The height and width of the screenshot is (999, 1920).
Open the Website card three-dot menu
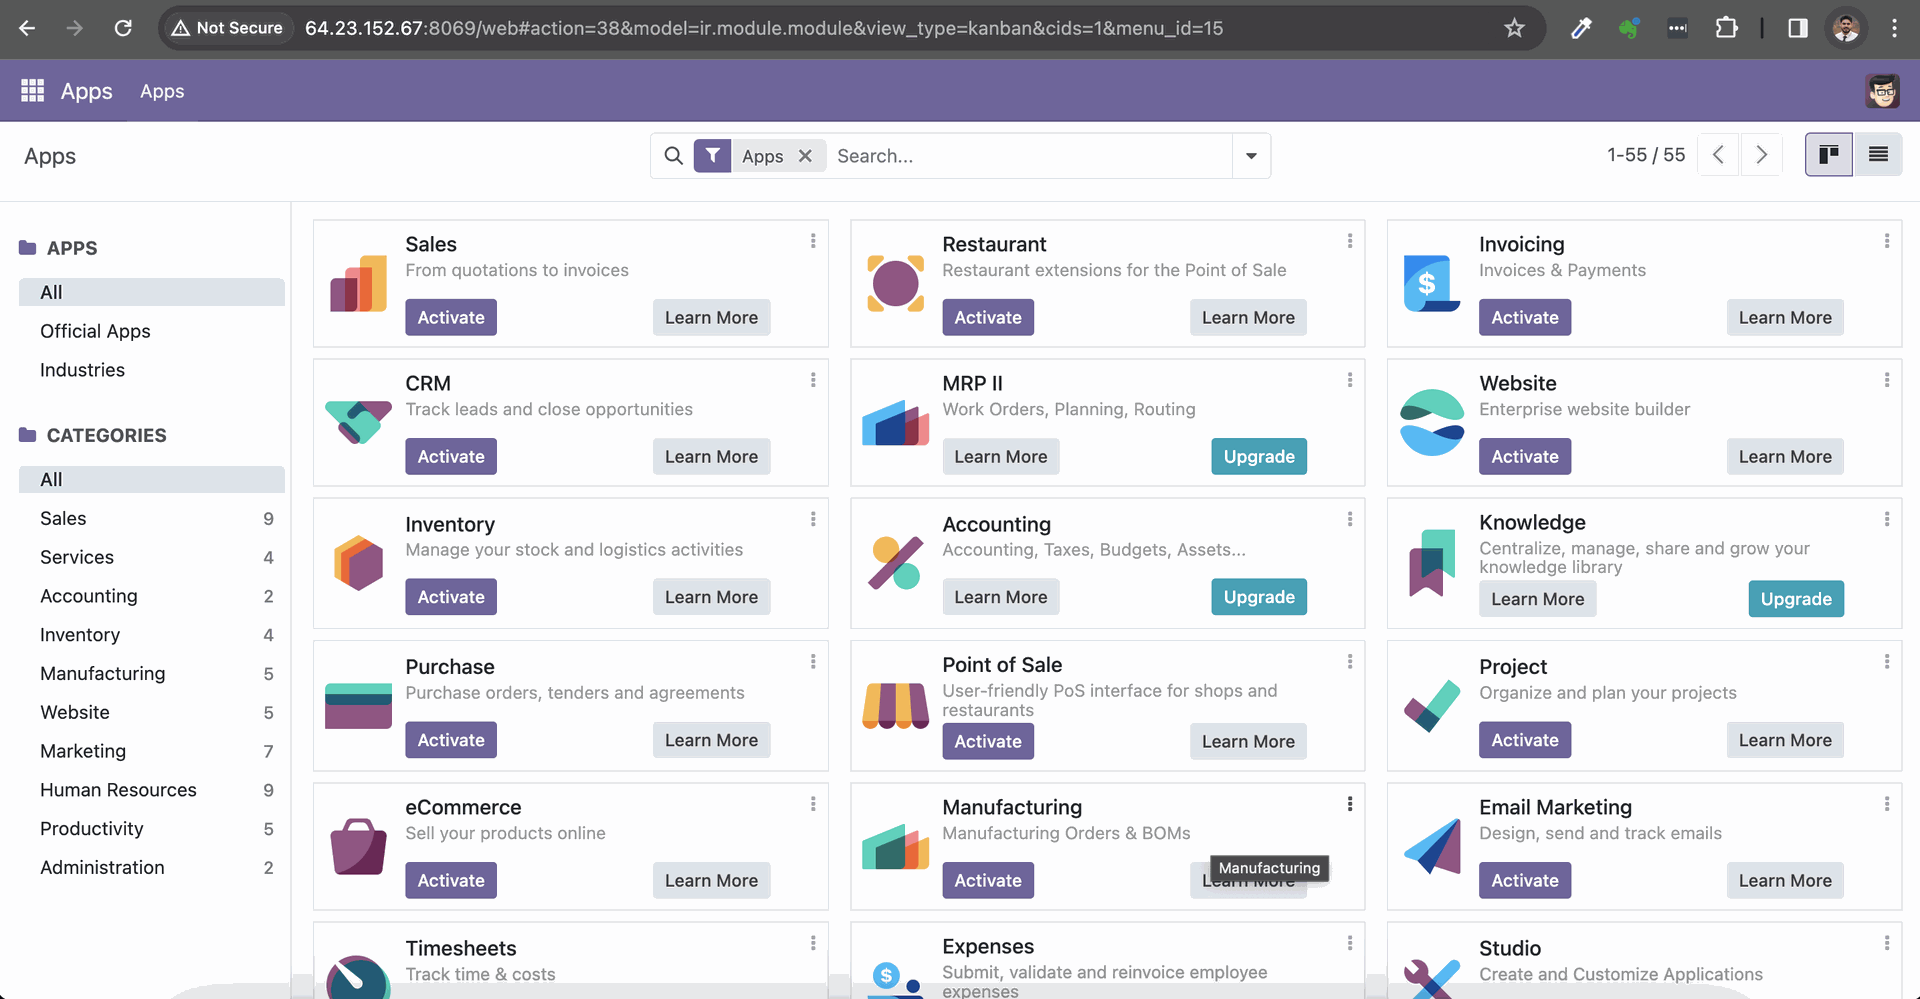[1886, 380]
